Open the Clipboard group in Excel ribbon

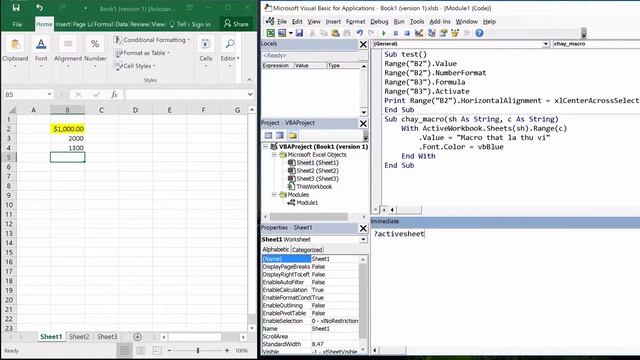15,51
